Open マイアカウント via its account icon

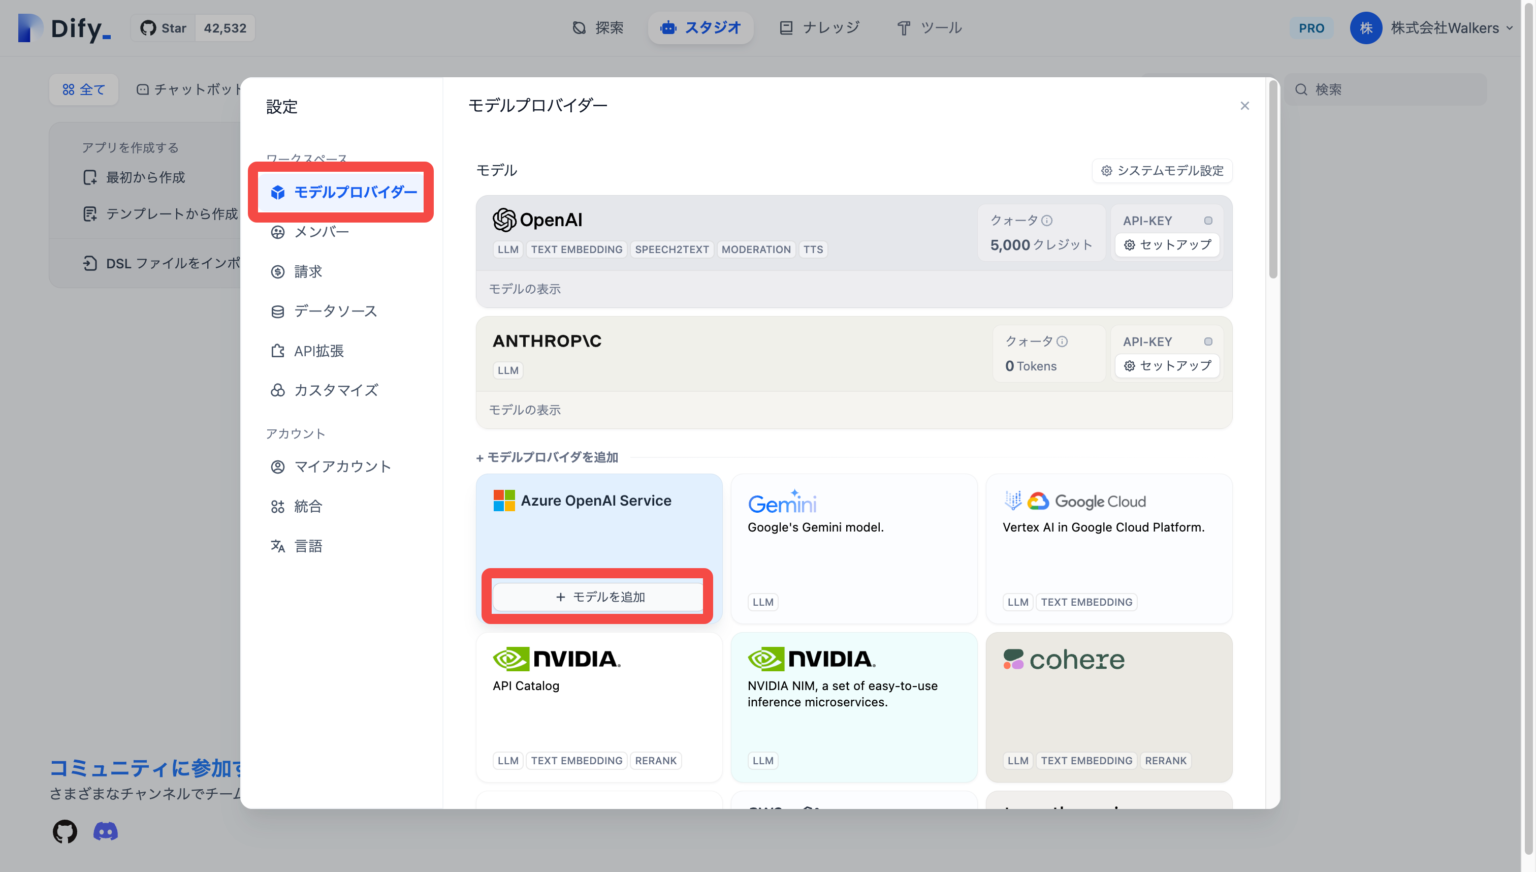(277, 466)
